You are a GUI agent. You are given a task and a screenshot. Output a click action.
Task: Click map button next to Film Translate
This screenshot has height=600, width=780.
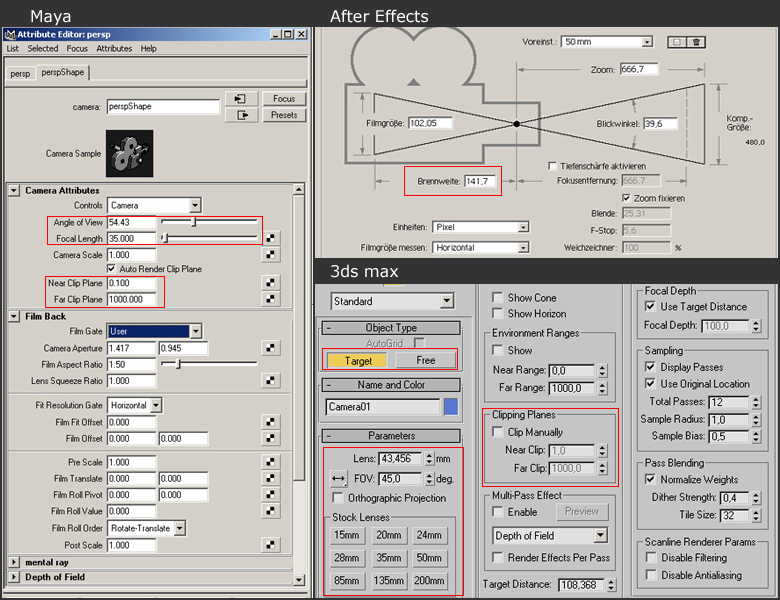coord(271,478)
